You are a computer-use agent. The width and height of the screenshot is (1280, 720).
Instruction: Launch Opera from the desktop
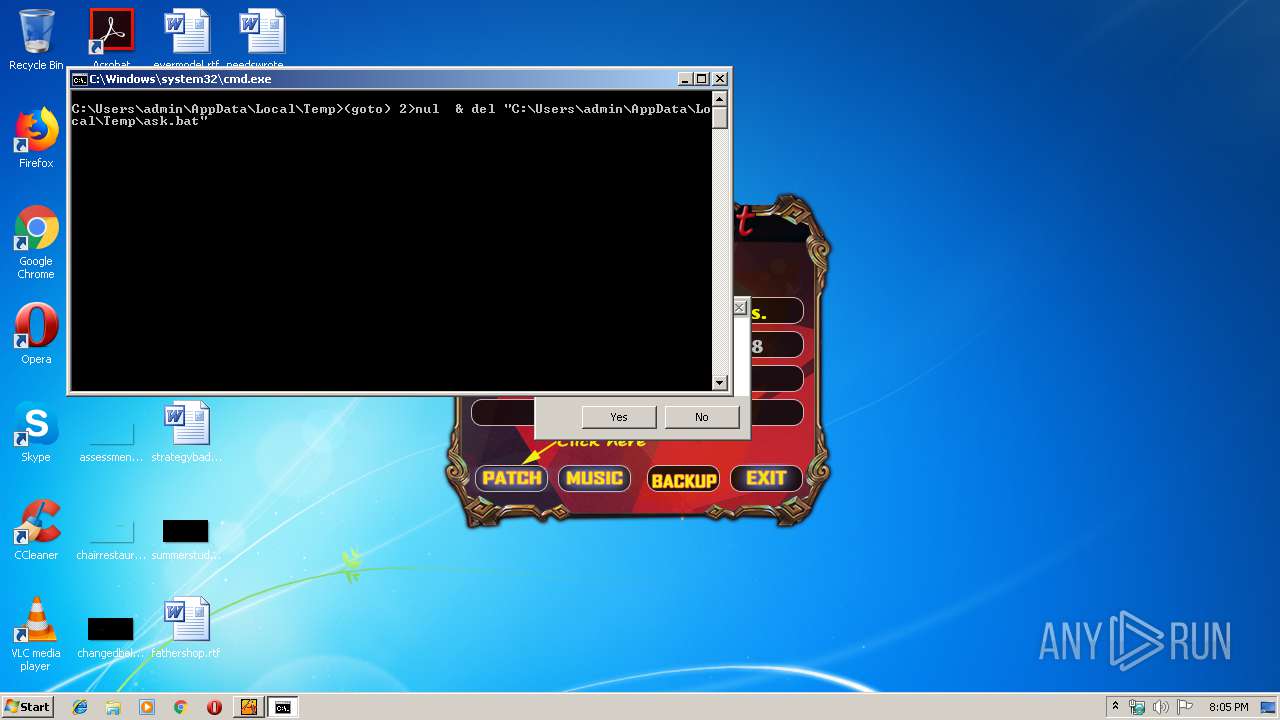tap(36, 334)
